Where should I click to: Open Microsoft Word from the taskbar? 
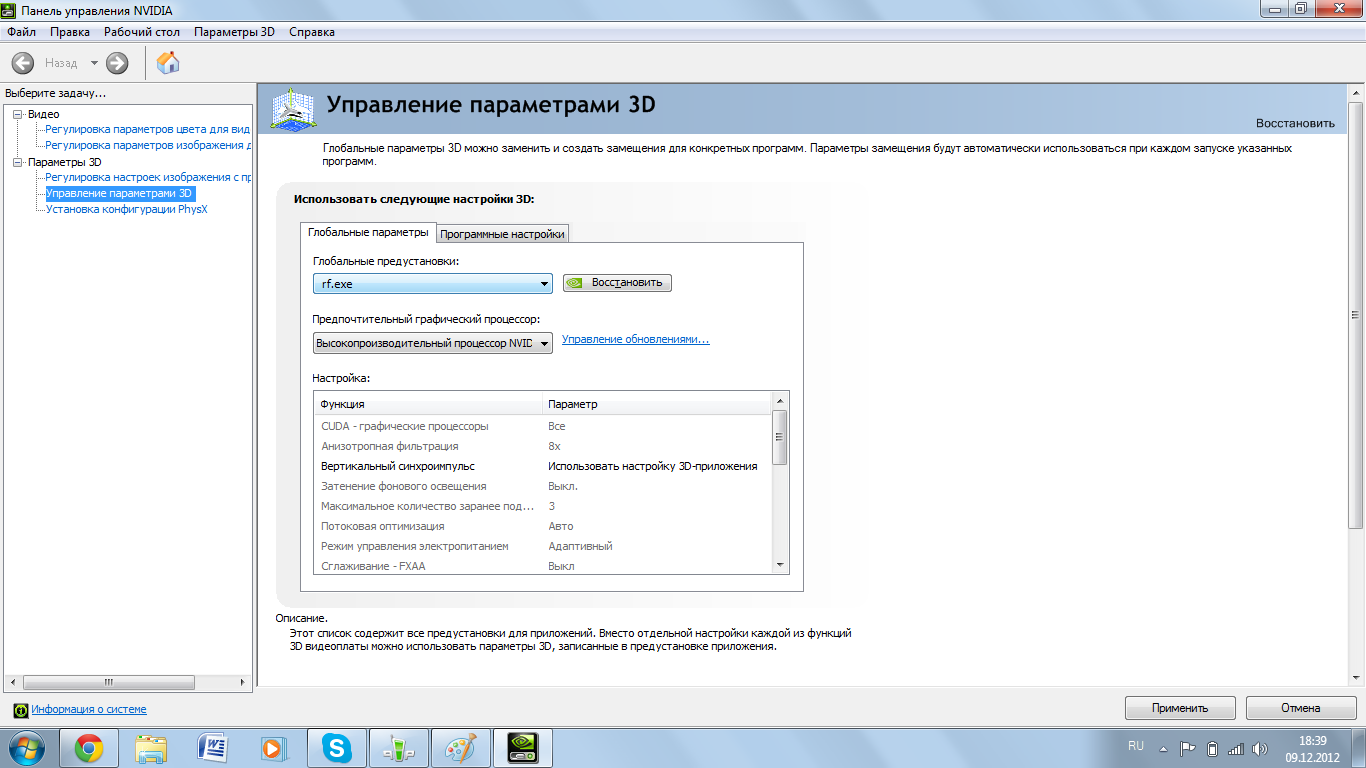pyautogui.click(x=213, y=748)
